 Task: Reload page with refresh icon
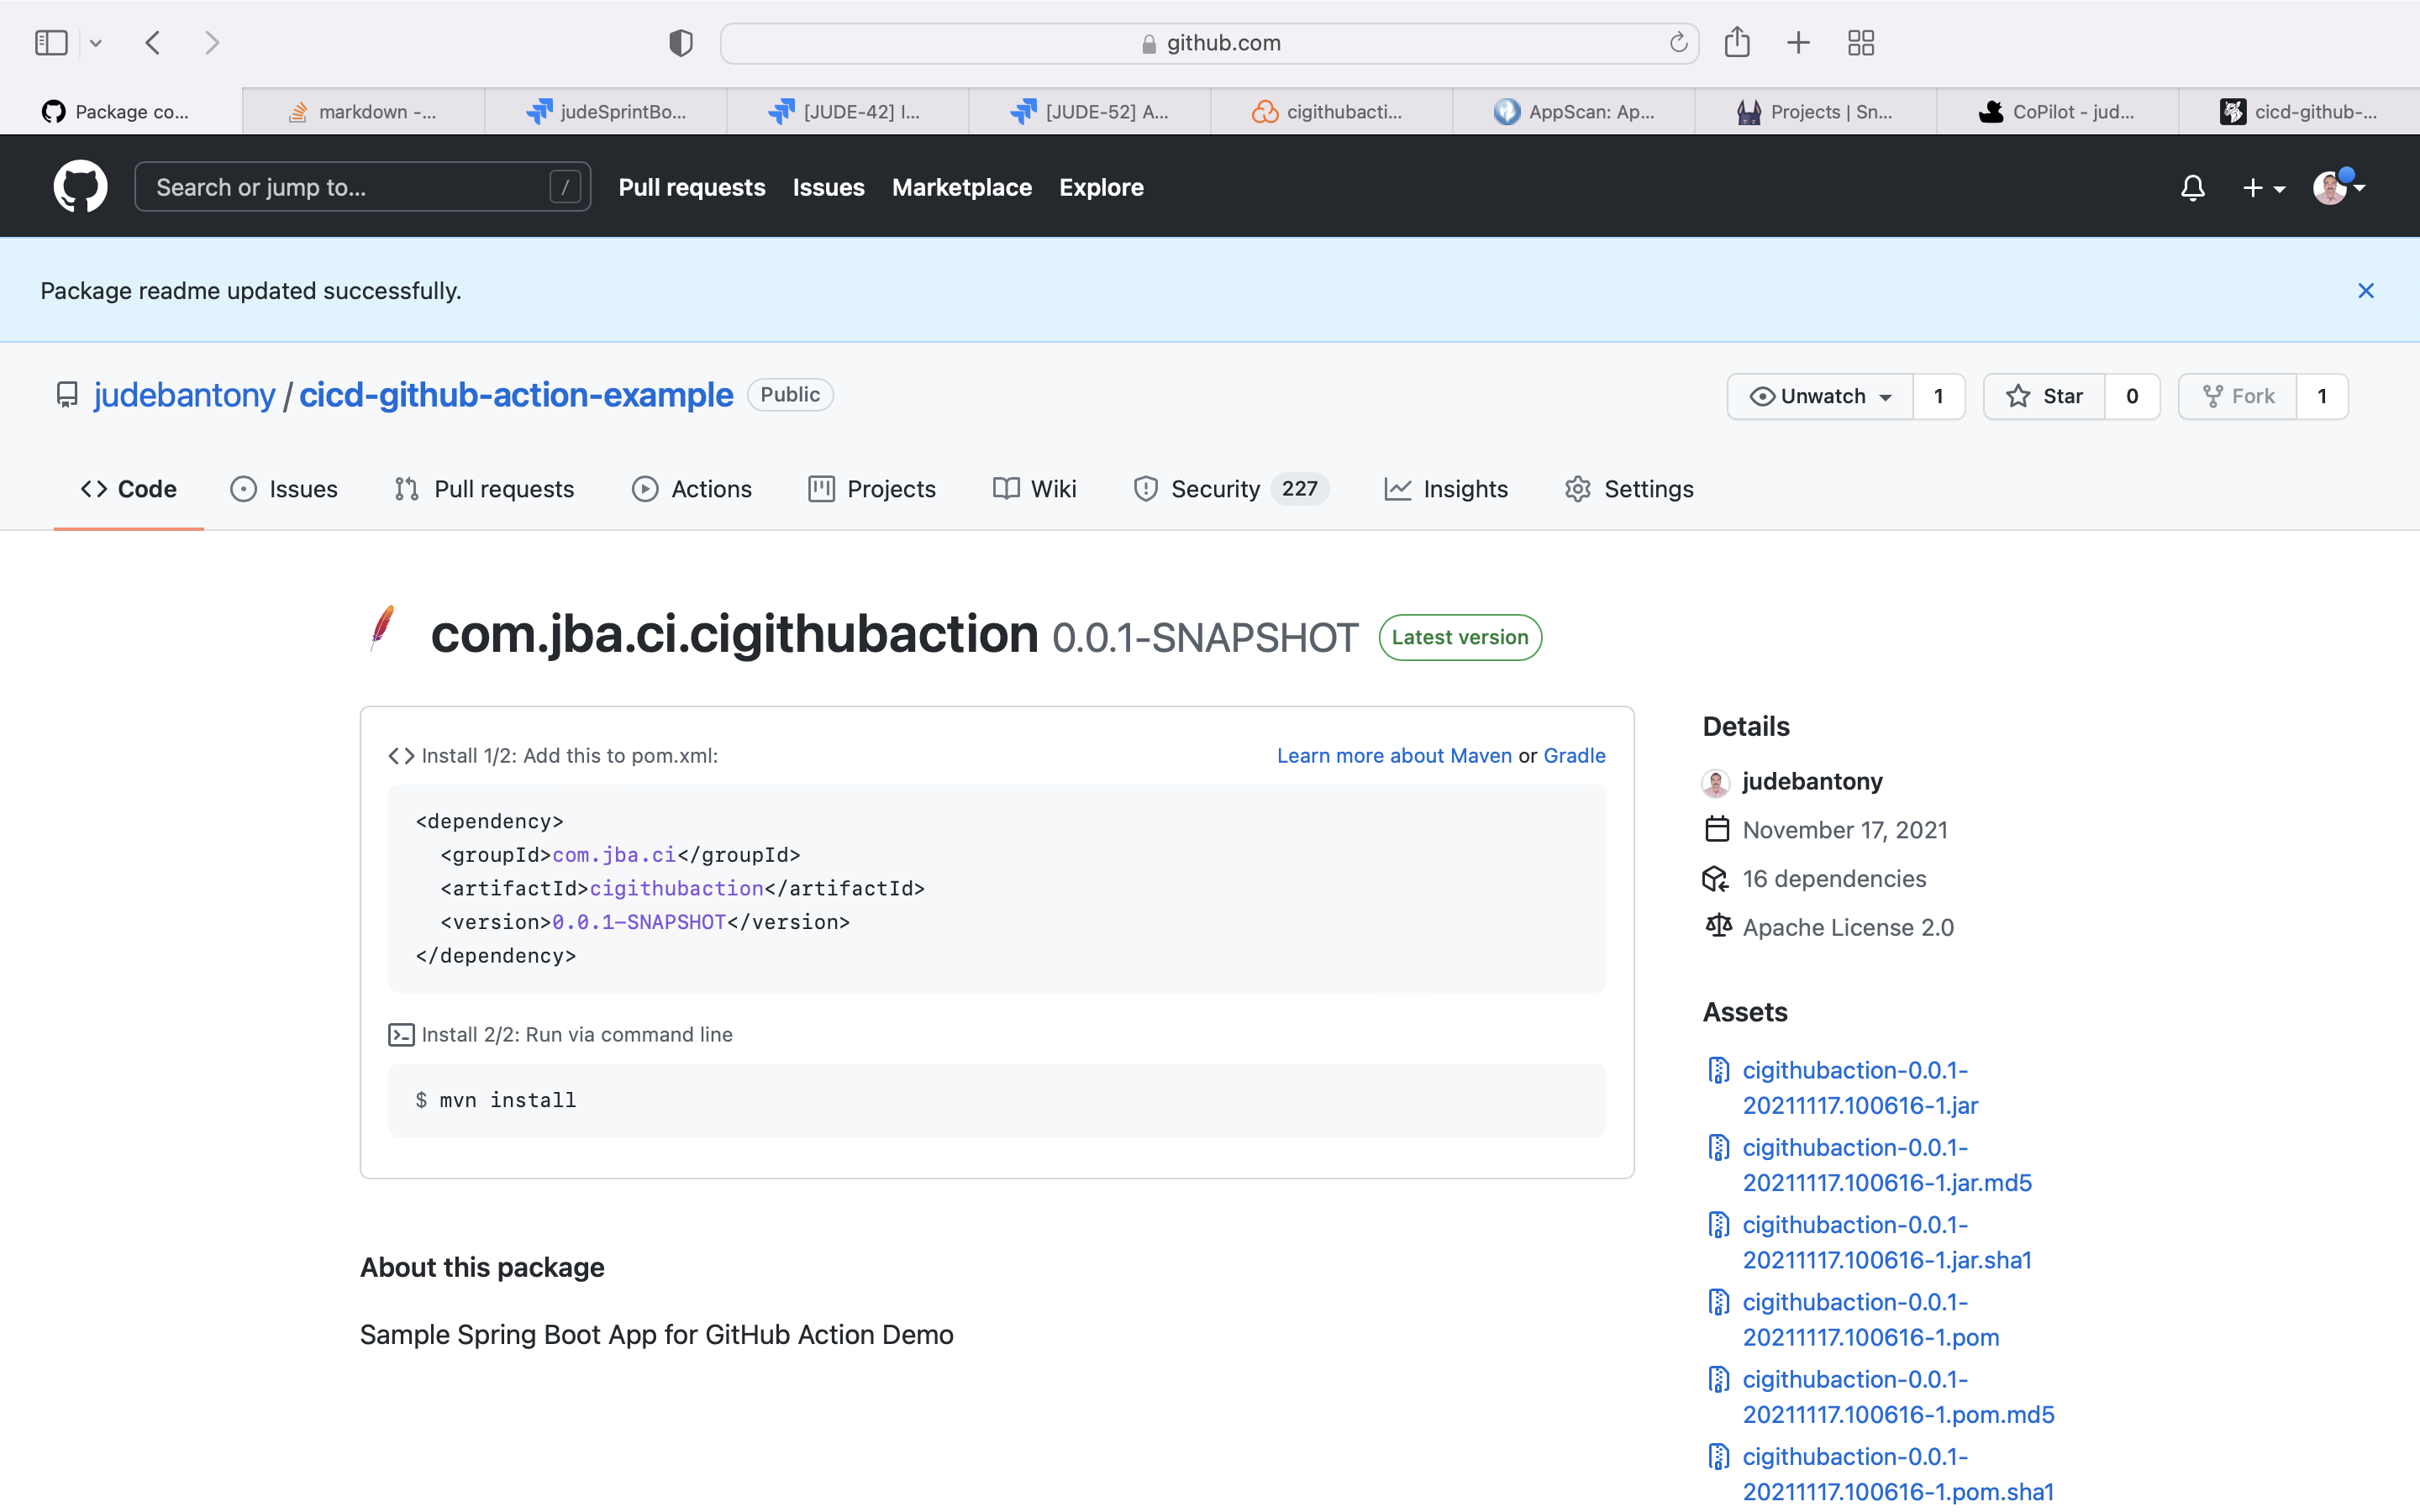point(1678,43)
